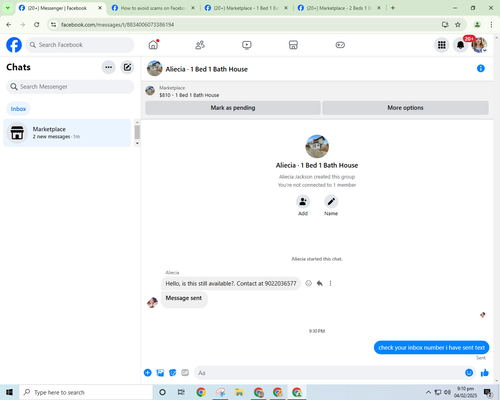Screen dimensions: 500x400
Task: Open the notifications bell
Action: [x=460, y=45]
